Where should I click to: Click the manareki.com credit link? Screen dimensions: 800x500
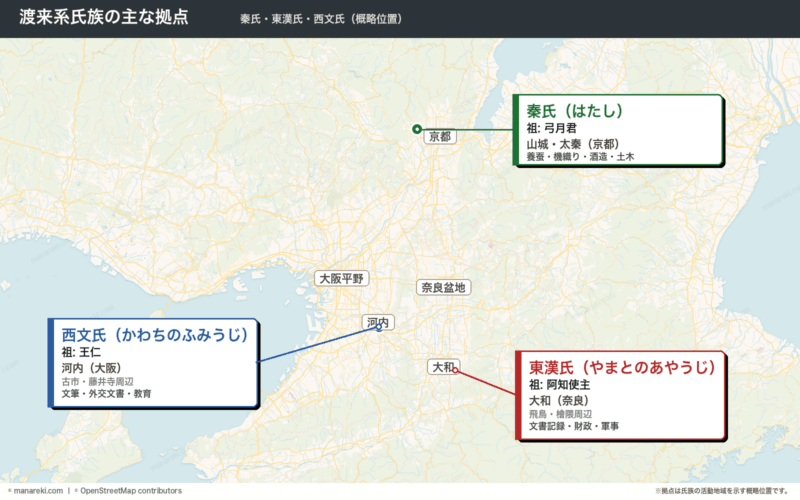[x=35, y=491]
